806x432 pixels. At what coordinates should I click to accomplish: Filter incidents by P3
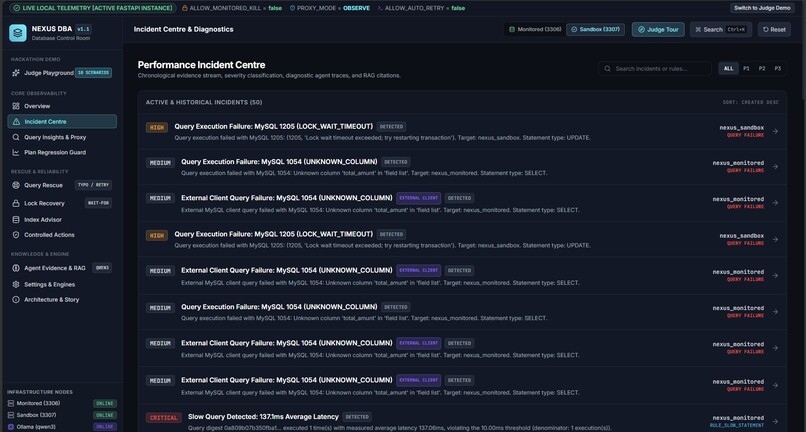click(x=778, y=68)
